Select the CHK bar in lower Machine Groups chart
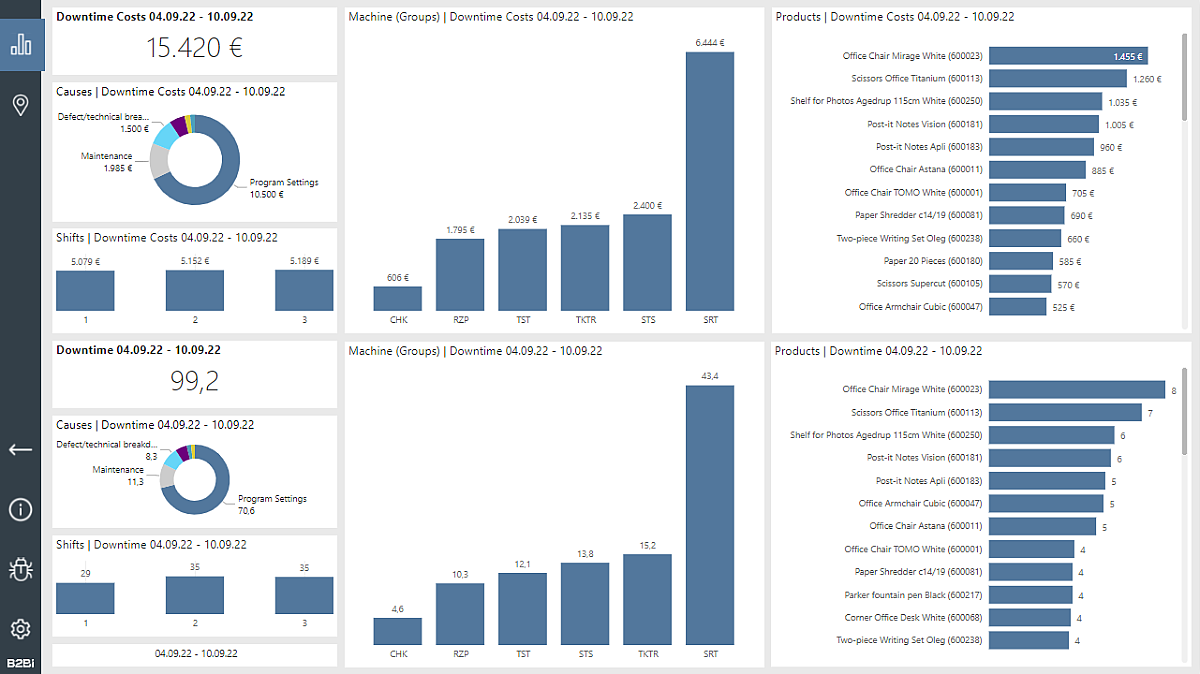This screenshot has width=1200, height=674. [x=397, y=629]
